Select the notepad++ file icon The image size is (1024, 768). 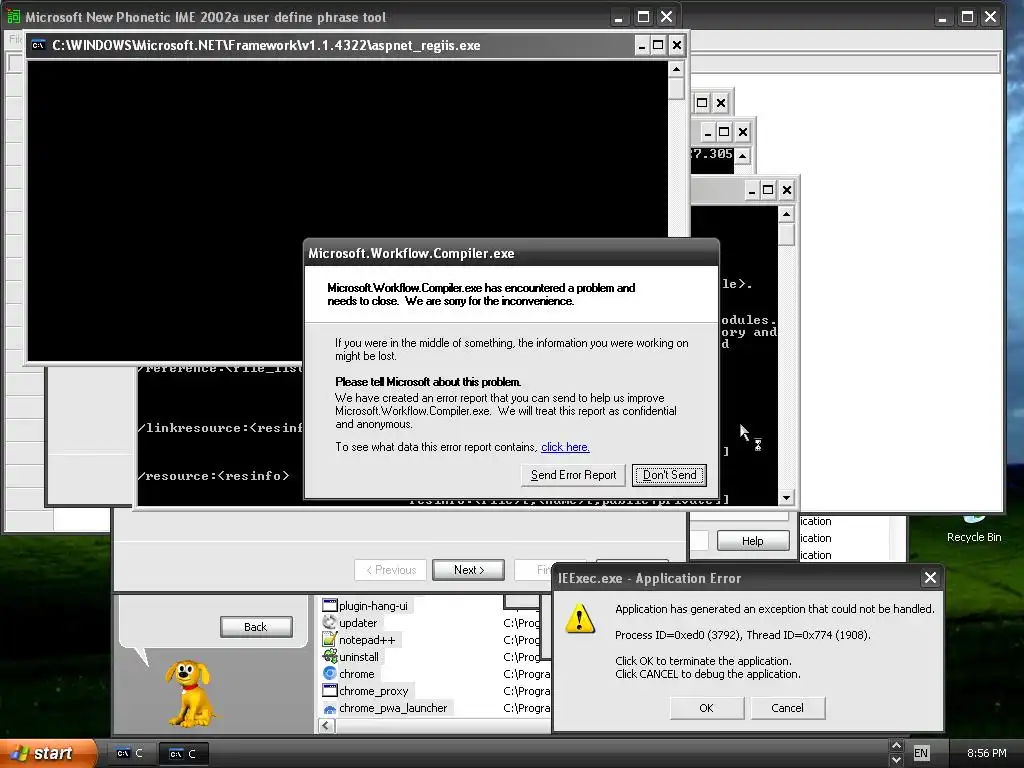click(x=330, y=639)
